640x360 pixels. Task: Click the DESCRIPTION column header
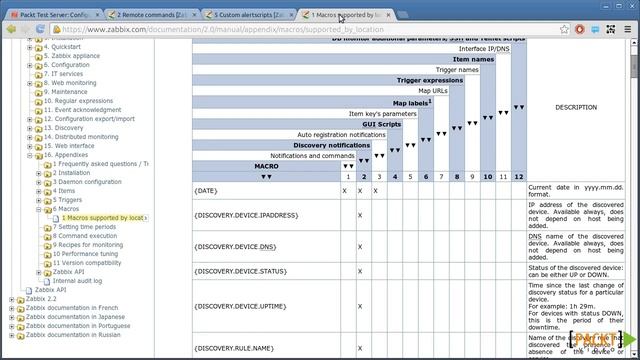coord(576,107)
